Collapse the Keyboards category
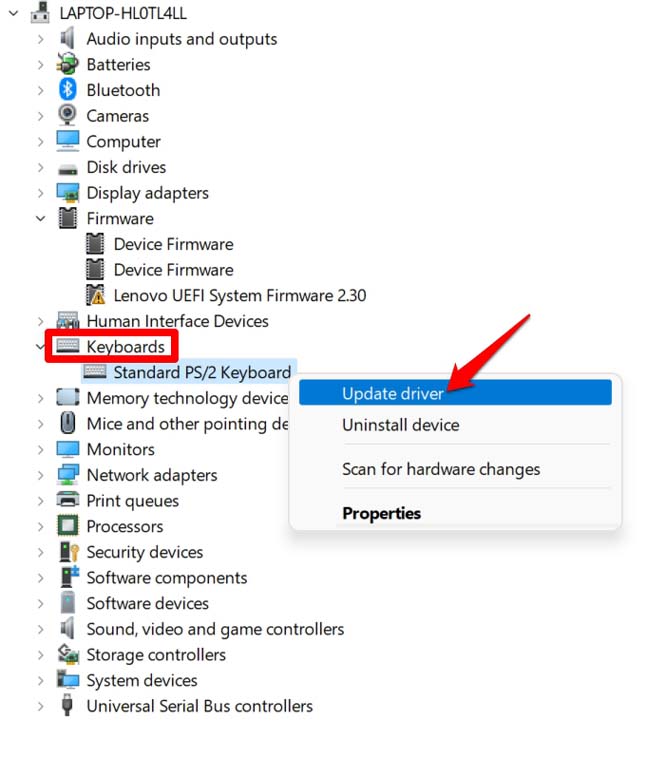The width and height of the screenshot is (646, 777). pyautogui.click(x=40, y=347)
